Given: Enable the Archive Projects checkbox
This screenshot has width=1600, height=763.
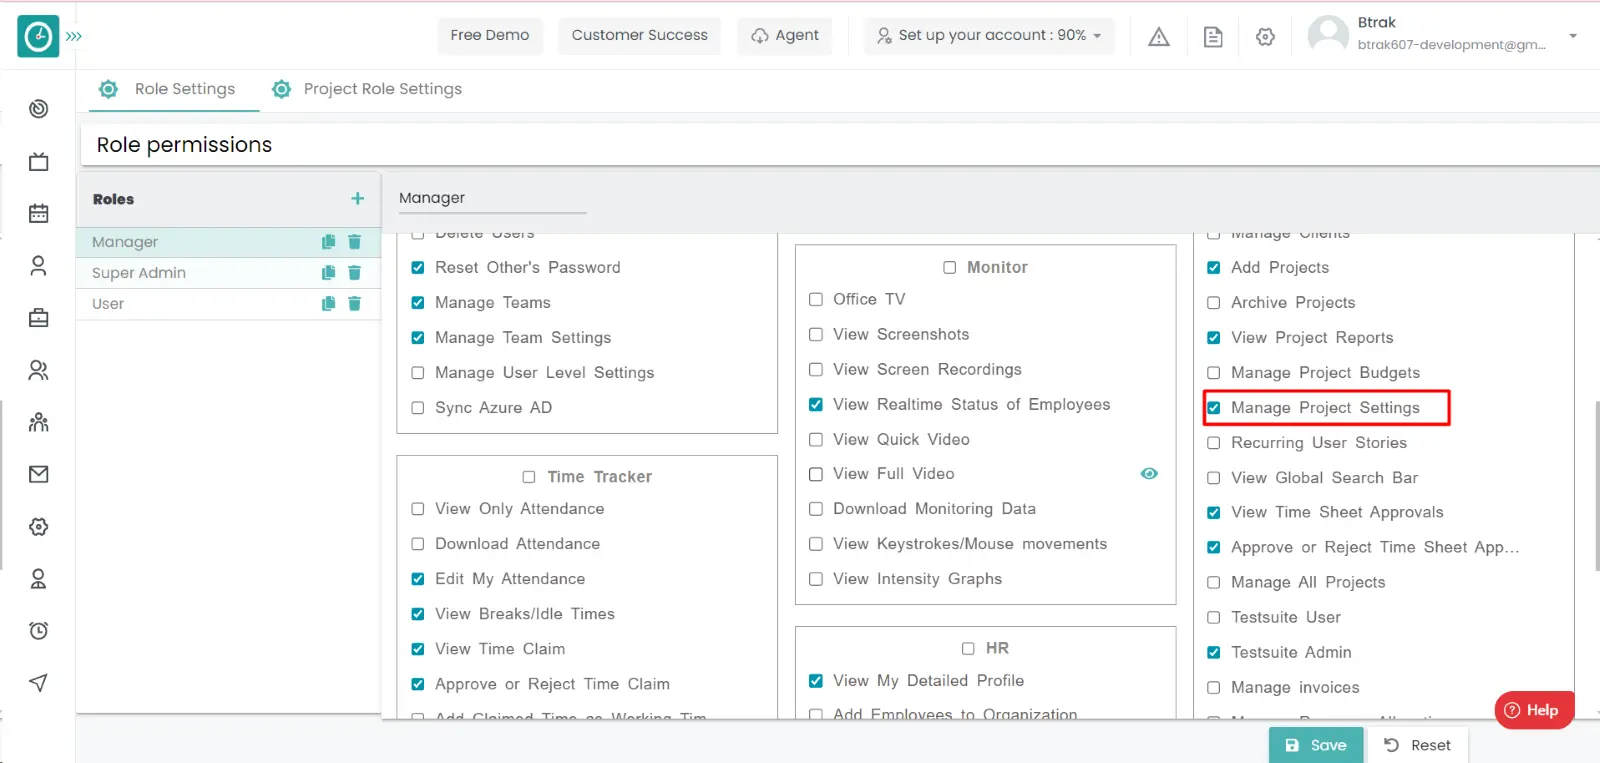Looking at the screenshot, I should [1214, 303].
